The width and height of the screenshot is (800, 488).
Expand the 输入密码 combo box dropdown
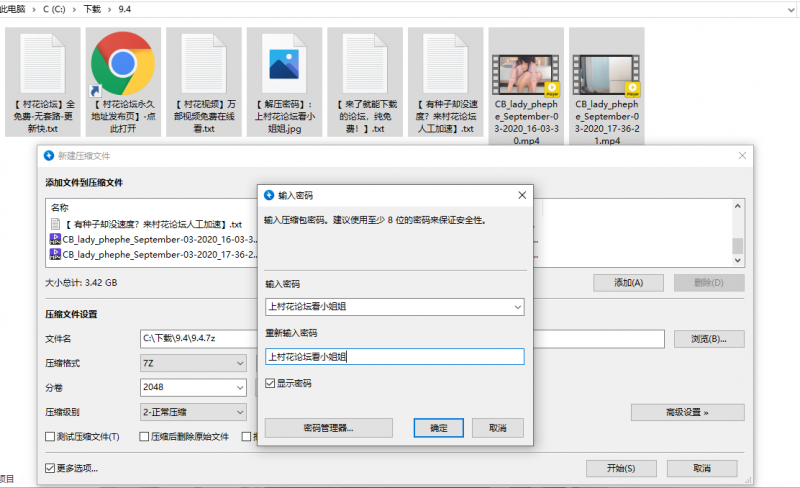(x=516, y=307)
